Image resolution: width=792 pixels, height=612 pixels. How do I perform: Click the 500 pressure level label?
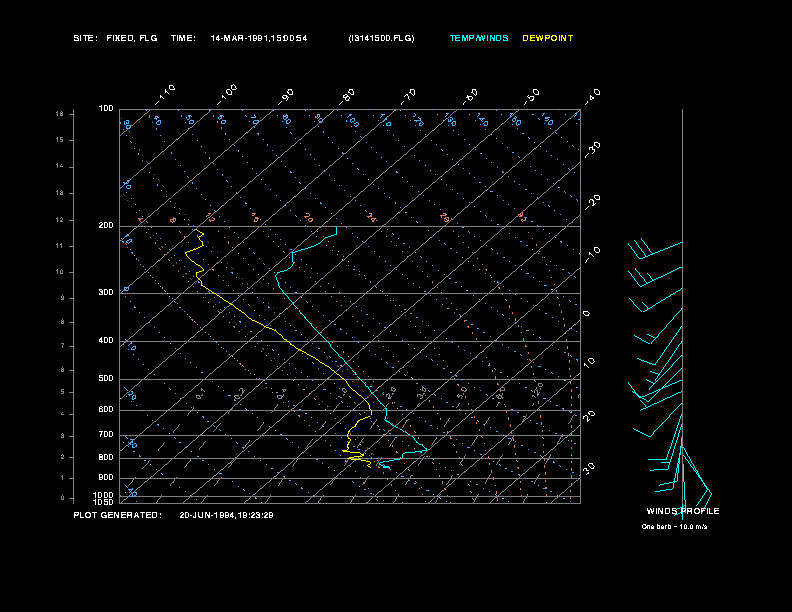click(106, 379)
